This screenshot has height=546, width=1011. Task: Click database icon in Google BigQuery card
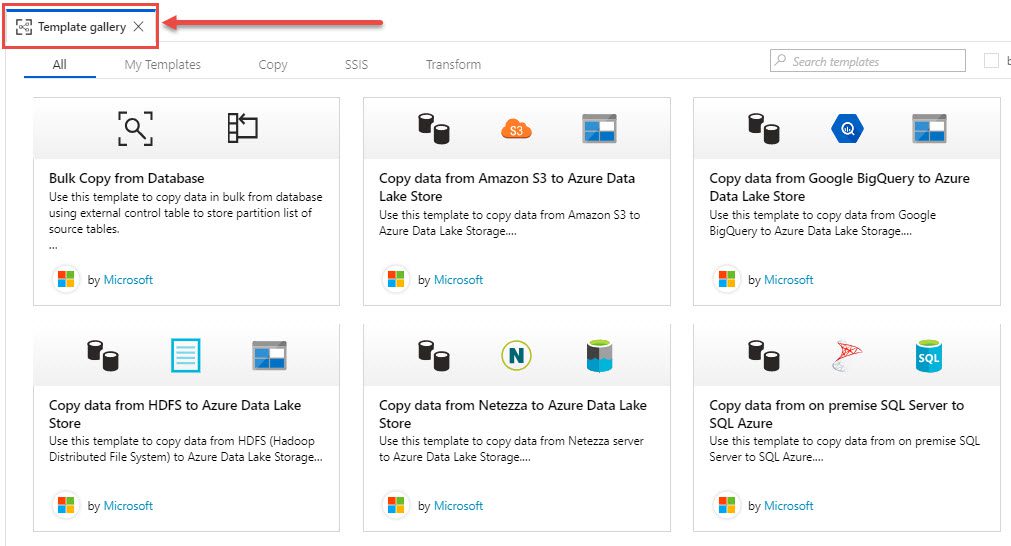coord(764,128)
